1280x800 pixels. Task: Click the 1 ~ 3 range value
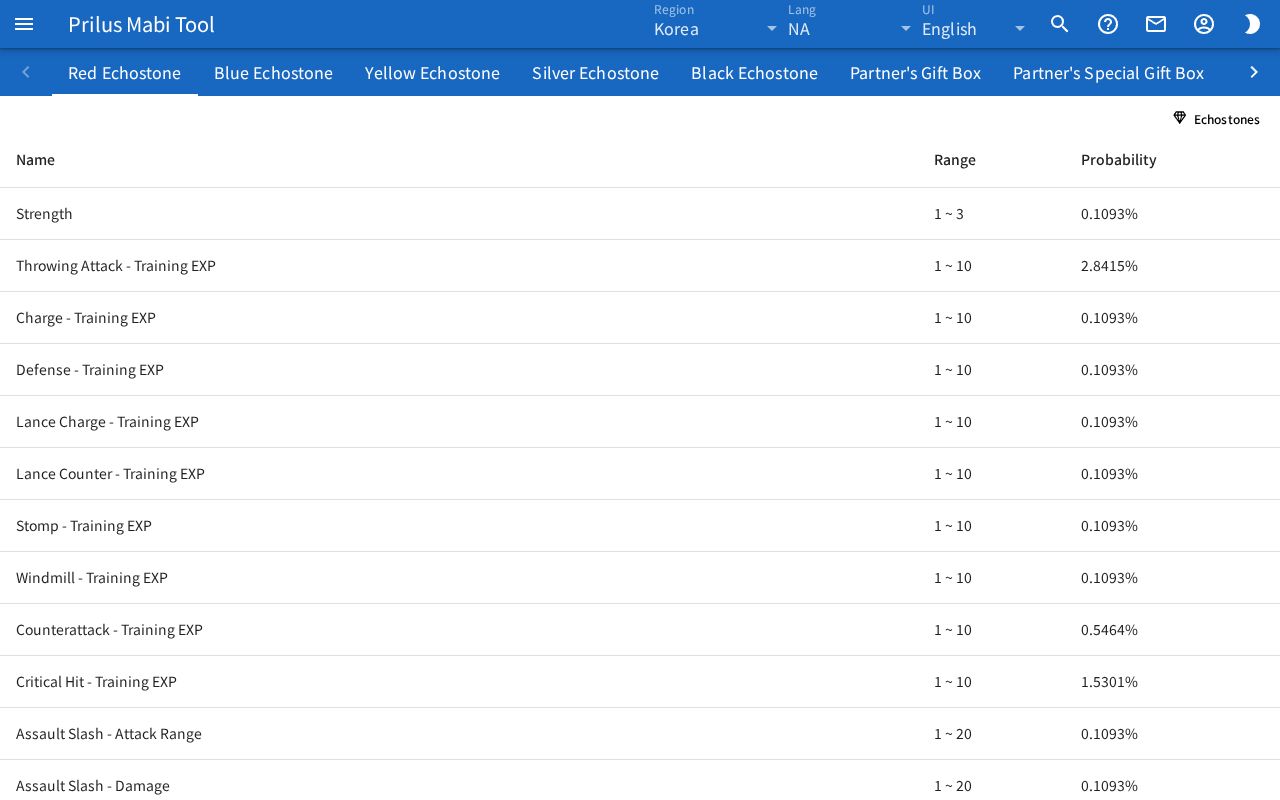coord(949,214)
